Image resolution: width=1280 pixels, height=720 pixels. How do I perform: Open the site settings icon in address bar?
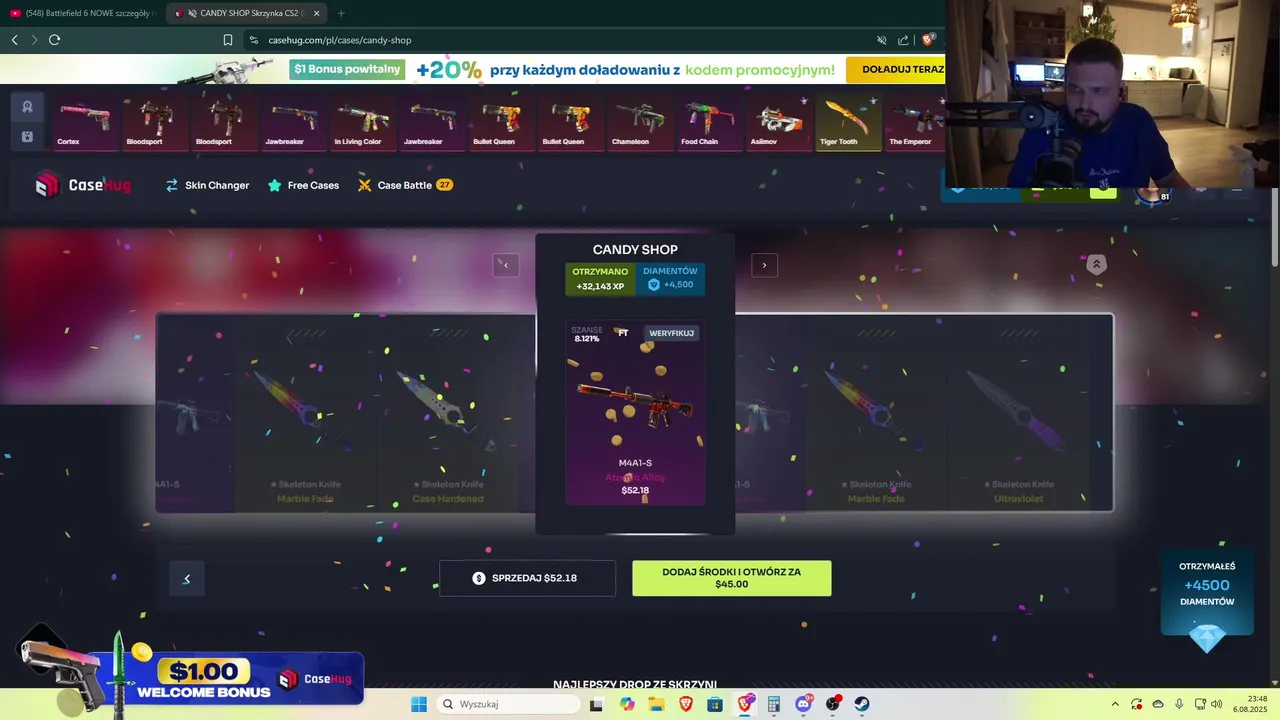(254, 40)
